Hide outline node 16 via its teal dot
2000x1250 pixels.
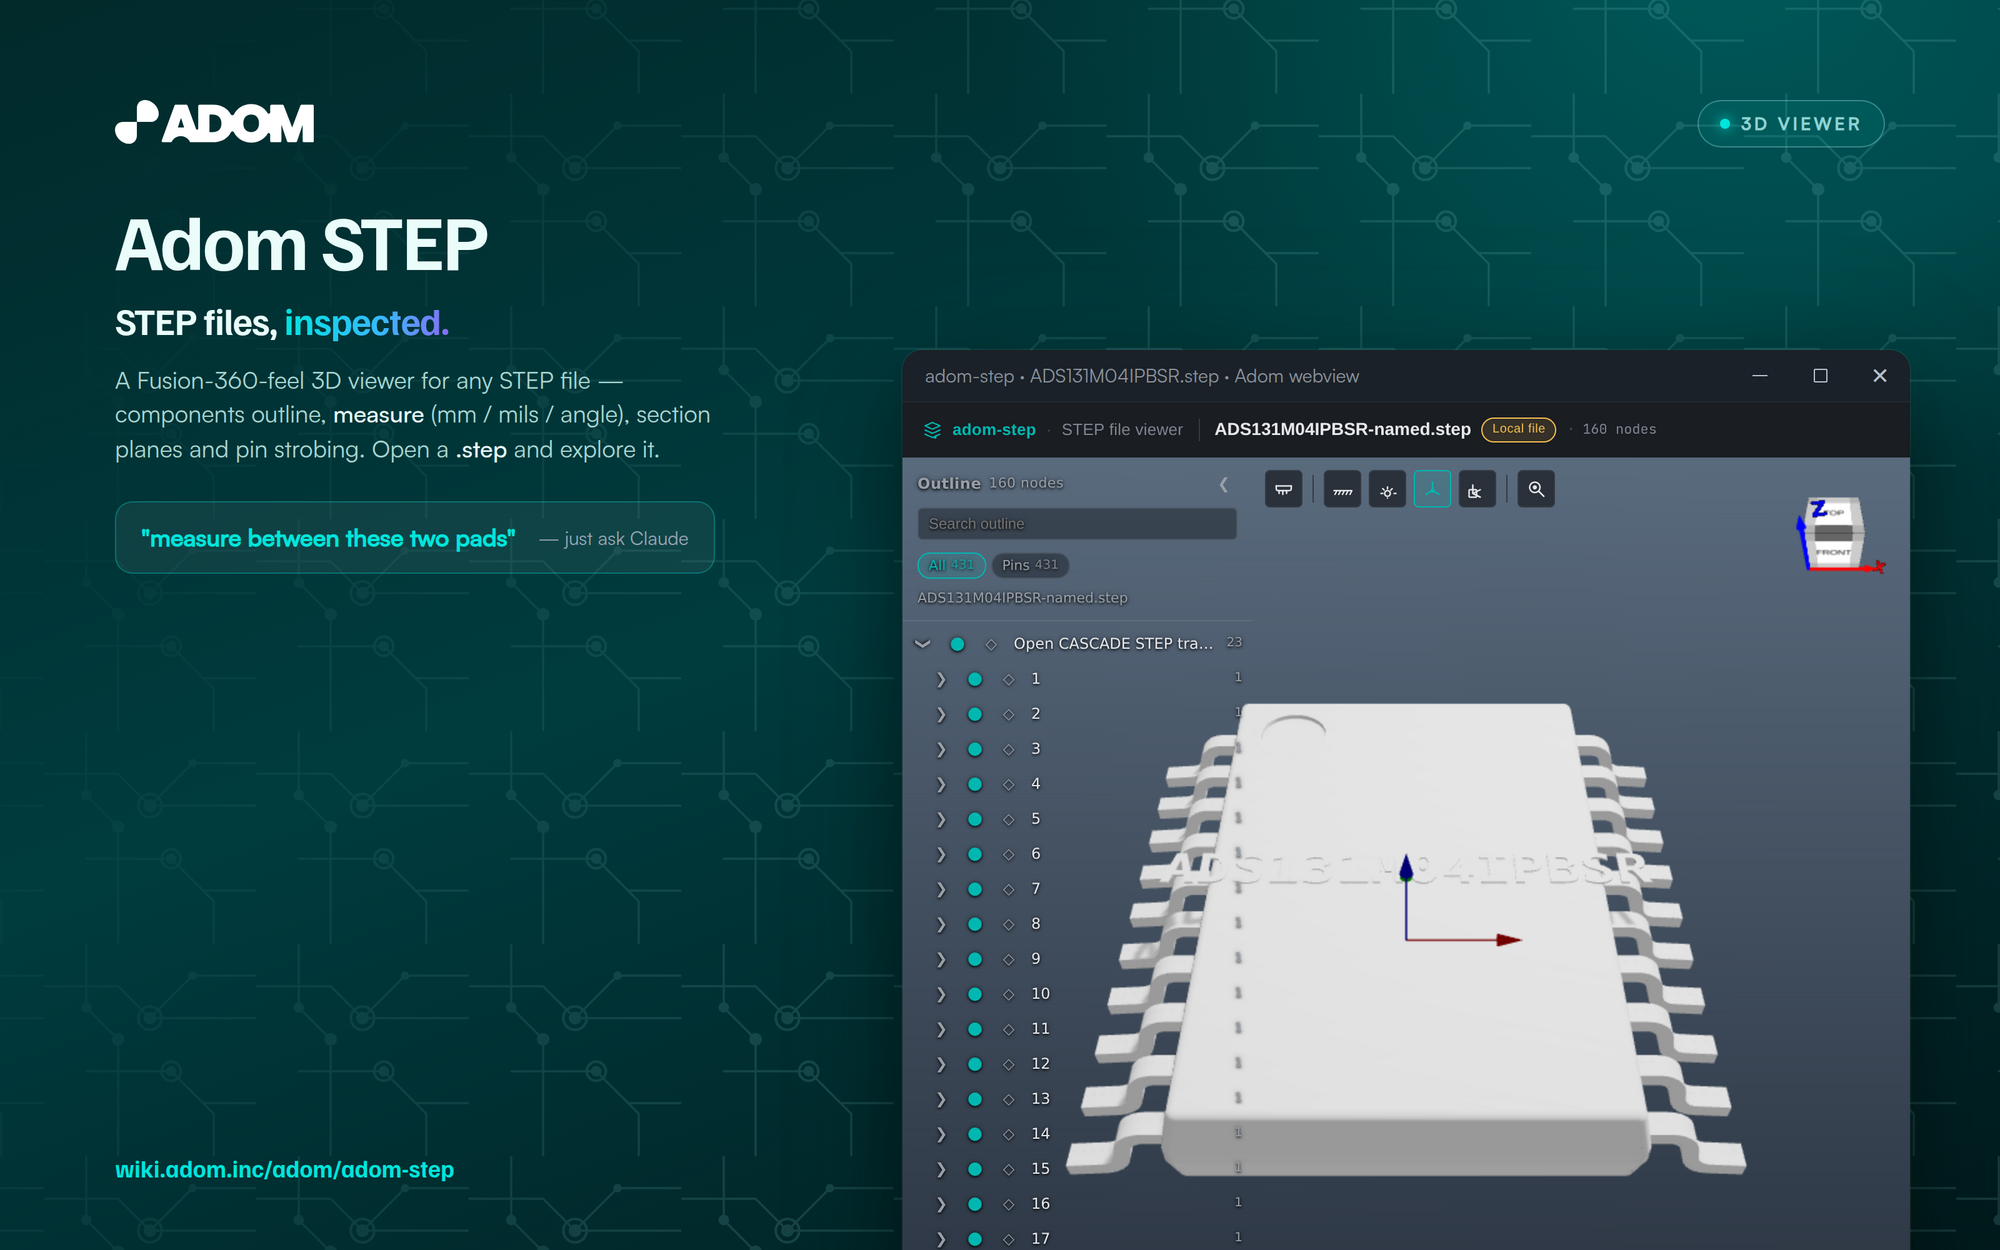(975, 1204)
